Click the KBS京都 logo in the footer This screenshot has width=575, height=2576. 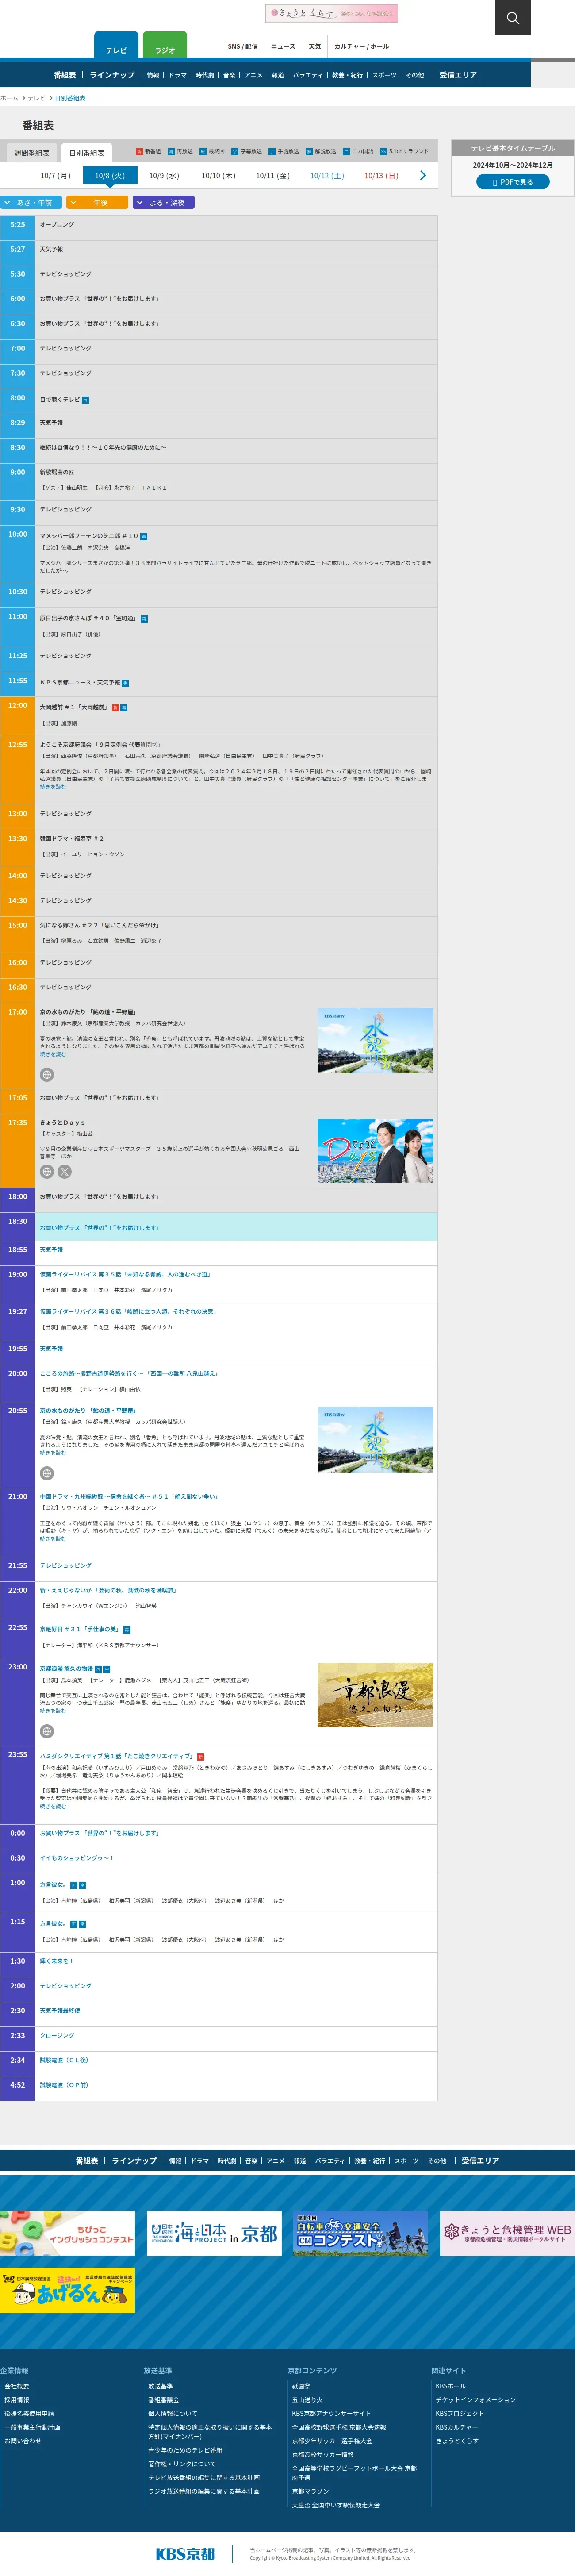(x=185, y=2553)
